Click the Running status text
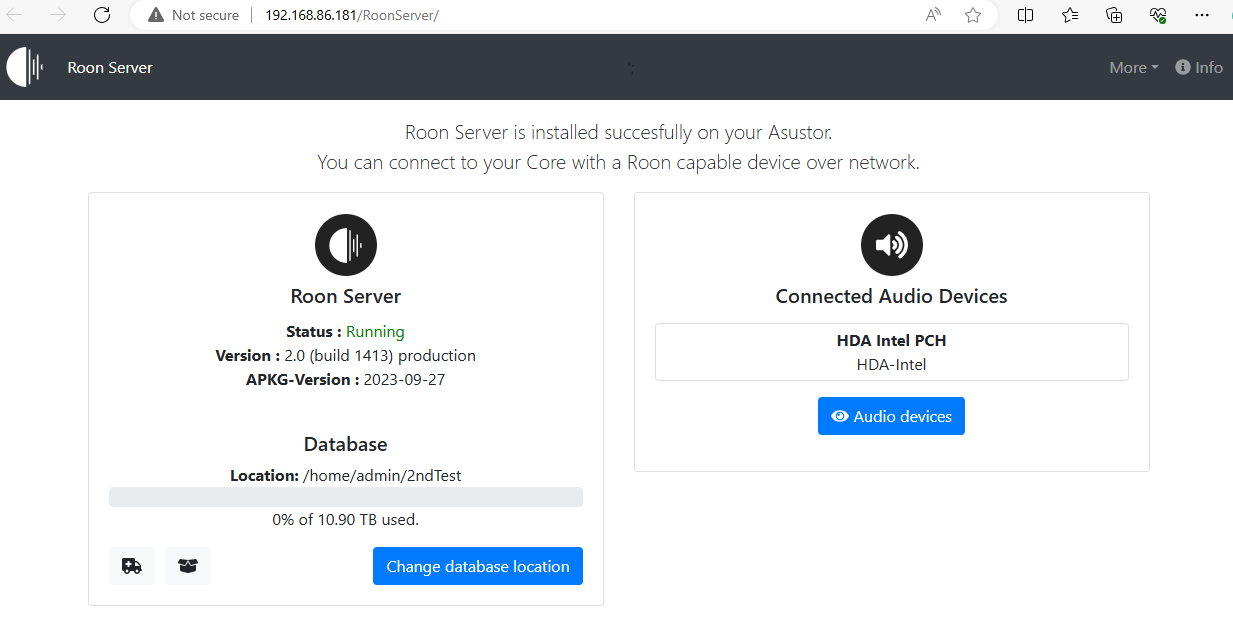Viewport: 1233px width, 630px height. pos(375,331)
